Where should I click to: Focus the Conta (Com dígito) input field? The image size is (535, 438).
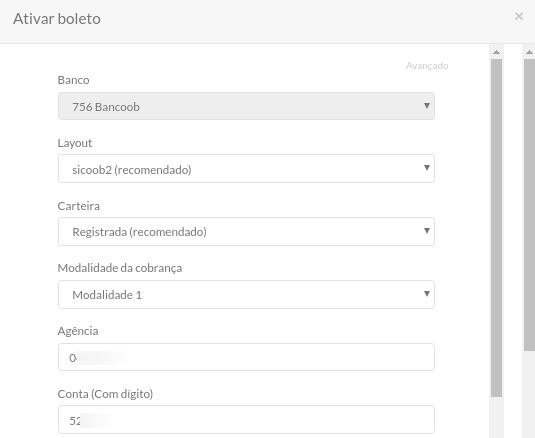click(246, 420)
